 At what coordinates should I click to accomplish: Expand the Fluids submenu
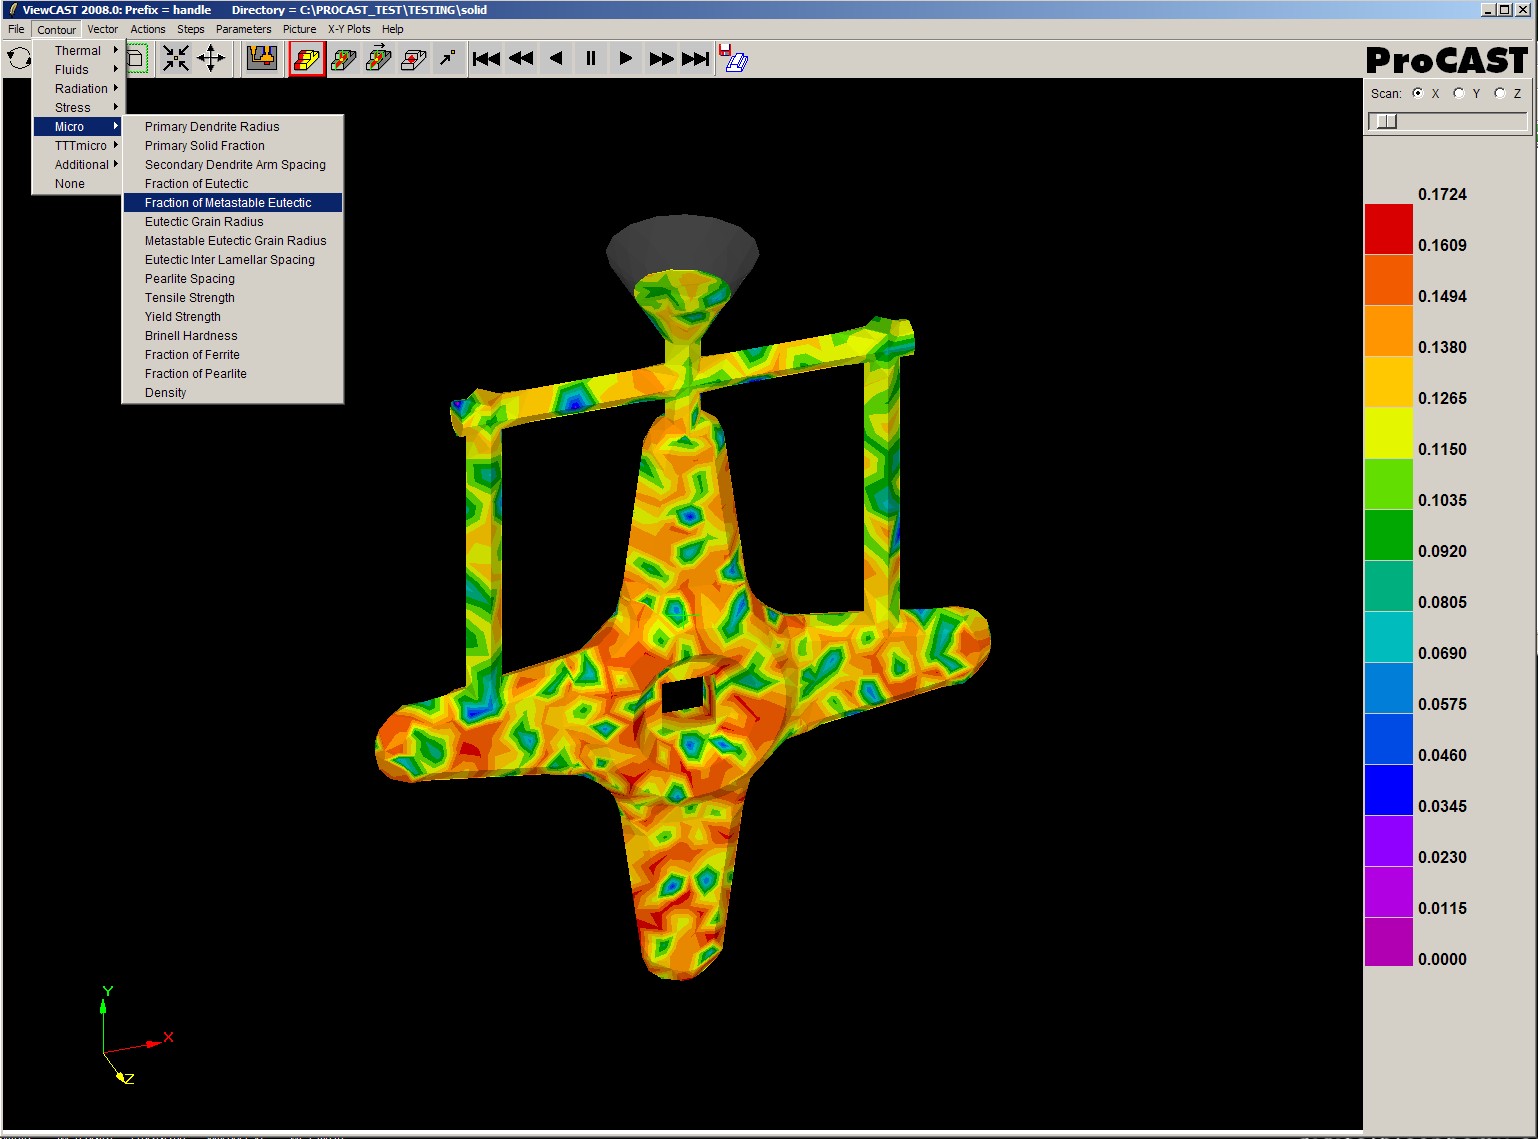[79, 70]
